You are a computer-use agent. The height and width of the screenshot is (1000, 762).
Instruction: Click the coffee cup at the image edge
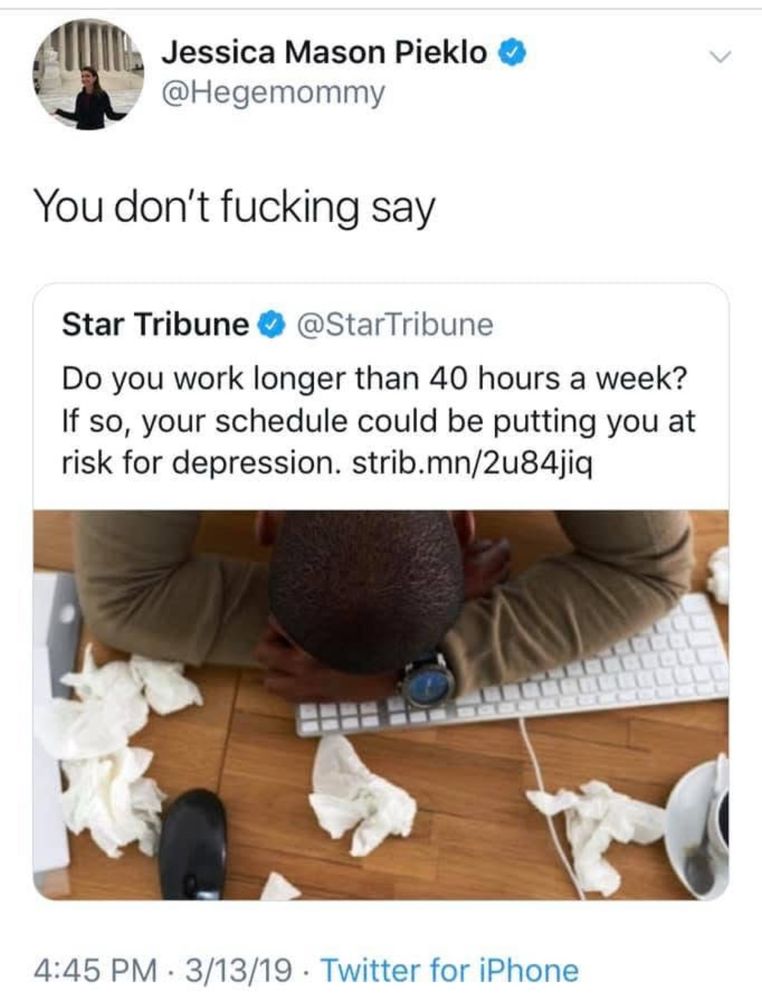[699, 828]
